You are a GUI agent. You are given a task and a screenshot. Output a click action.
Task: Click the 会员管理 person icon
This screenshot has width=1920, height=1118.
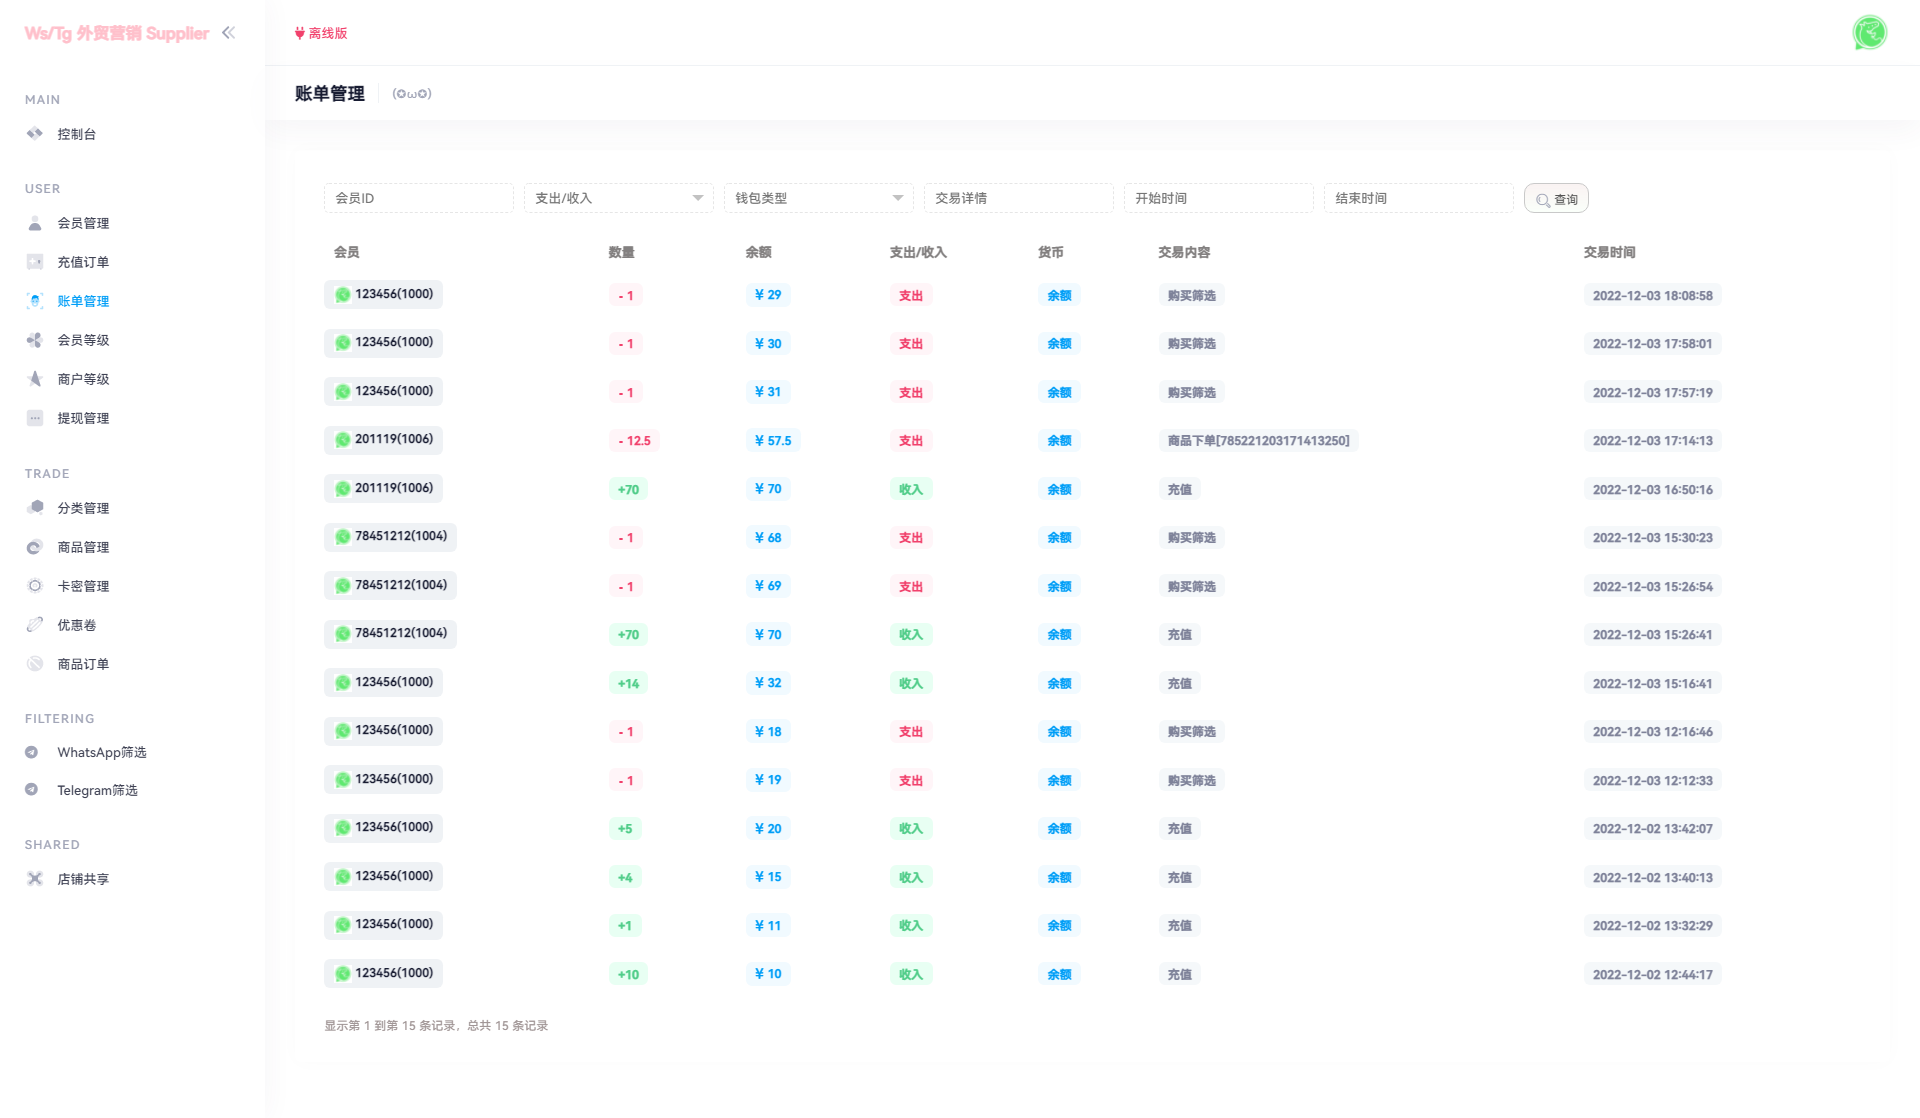click(35, 223)
